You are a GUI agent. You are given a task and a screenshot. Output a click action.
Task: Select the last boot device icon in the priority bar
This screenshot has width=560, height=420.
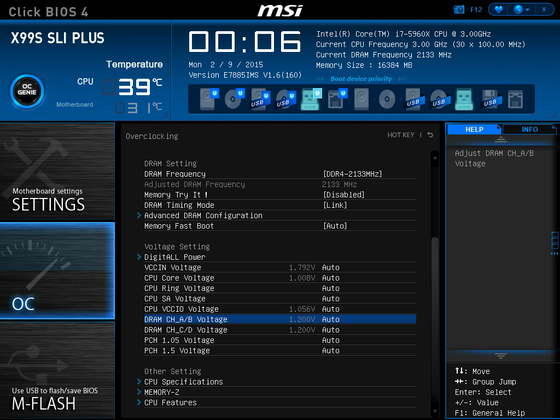[515, 99]
